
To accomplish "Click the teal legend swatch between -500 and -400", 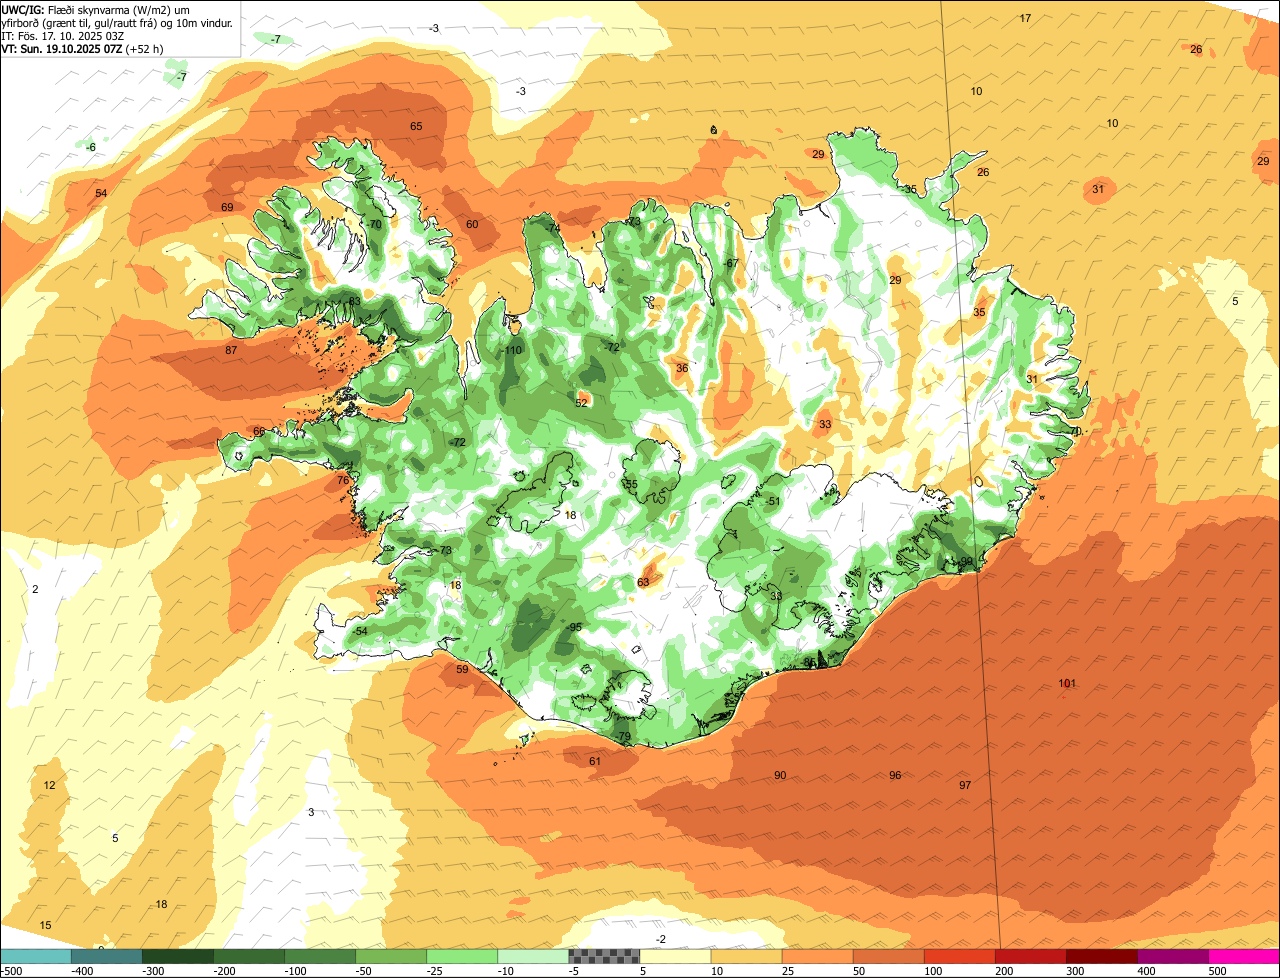I will point(35,956).
